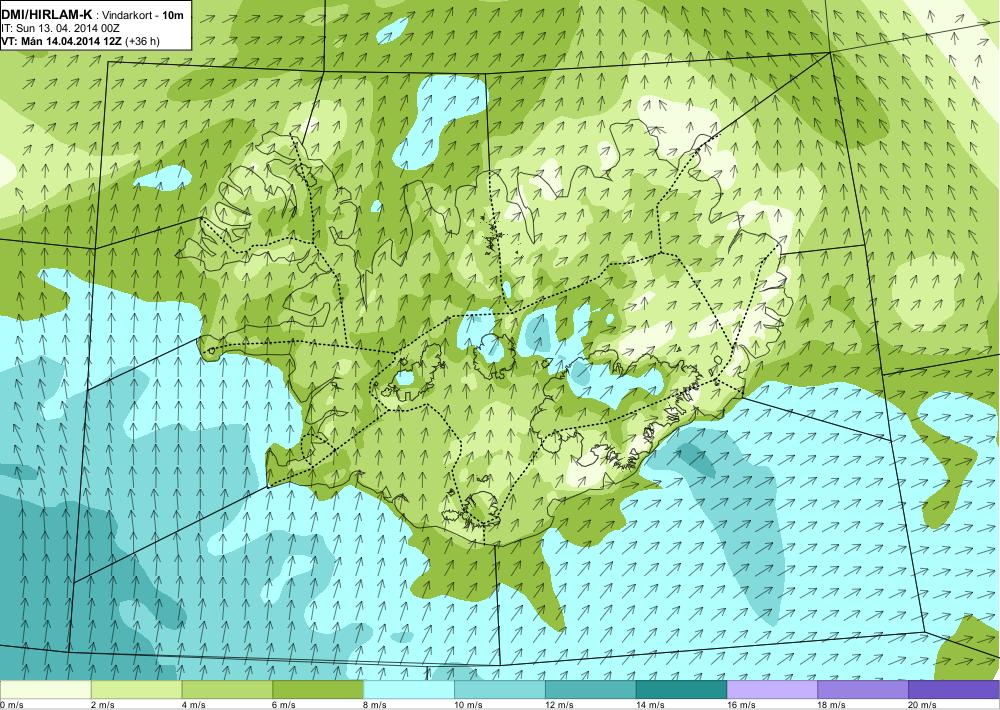Click the dark green 6–8 m/s legend swatch
Screen dimensions: 1000x710
(x=318, y=690)
